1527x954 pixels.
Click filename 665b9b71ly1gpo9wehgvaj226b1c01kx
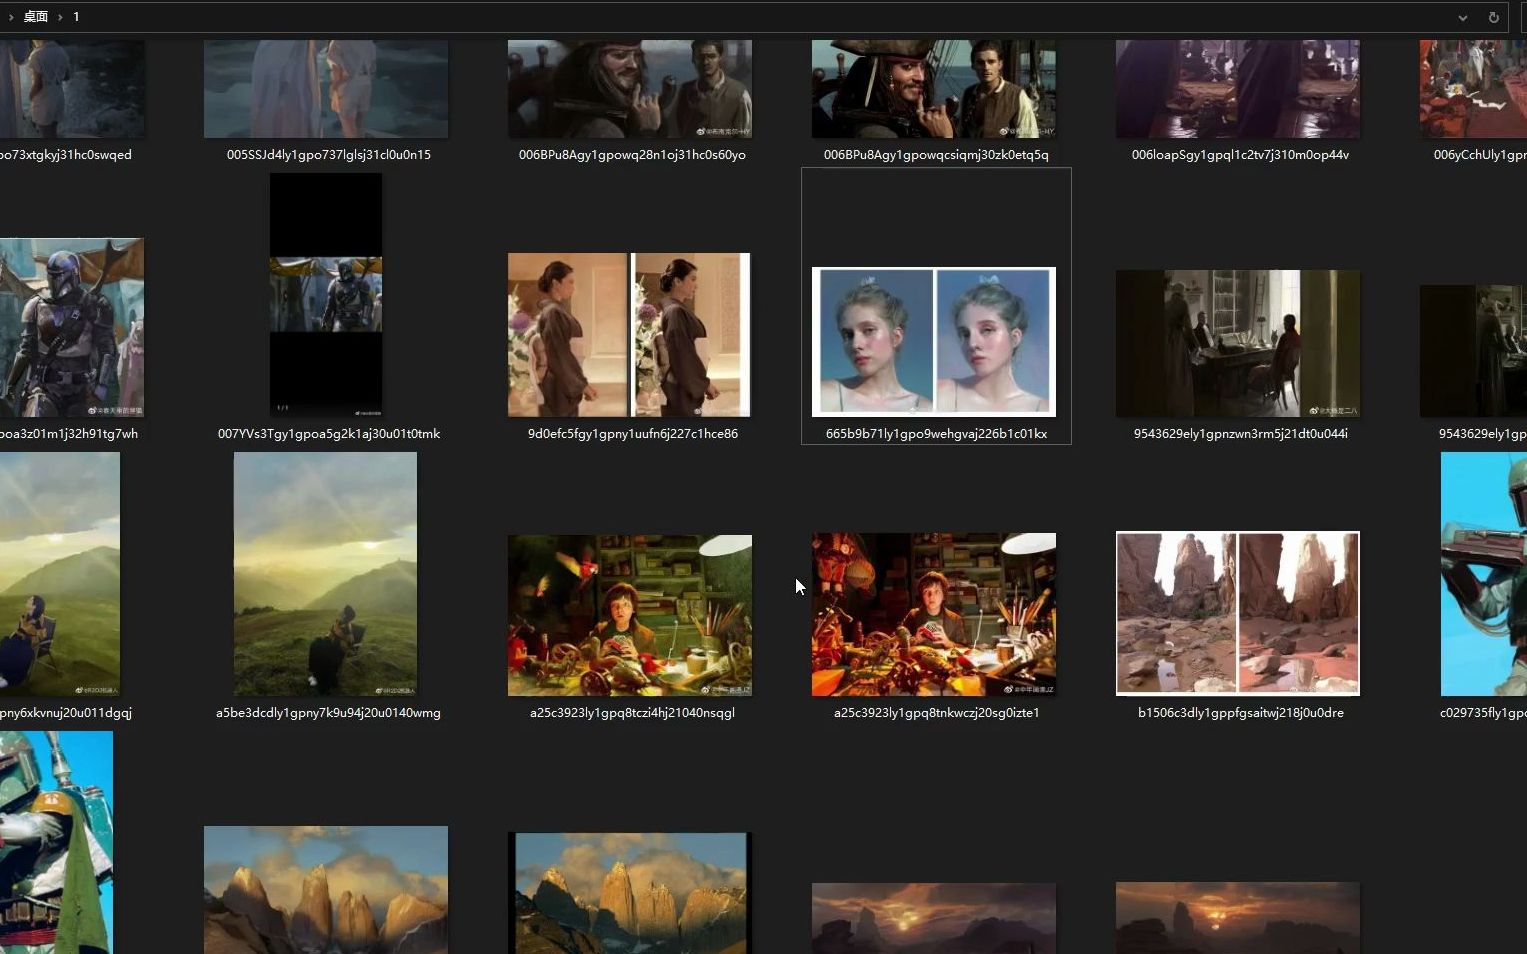pyautogui.click(x=936, y=434)
